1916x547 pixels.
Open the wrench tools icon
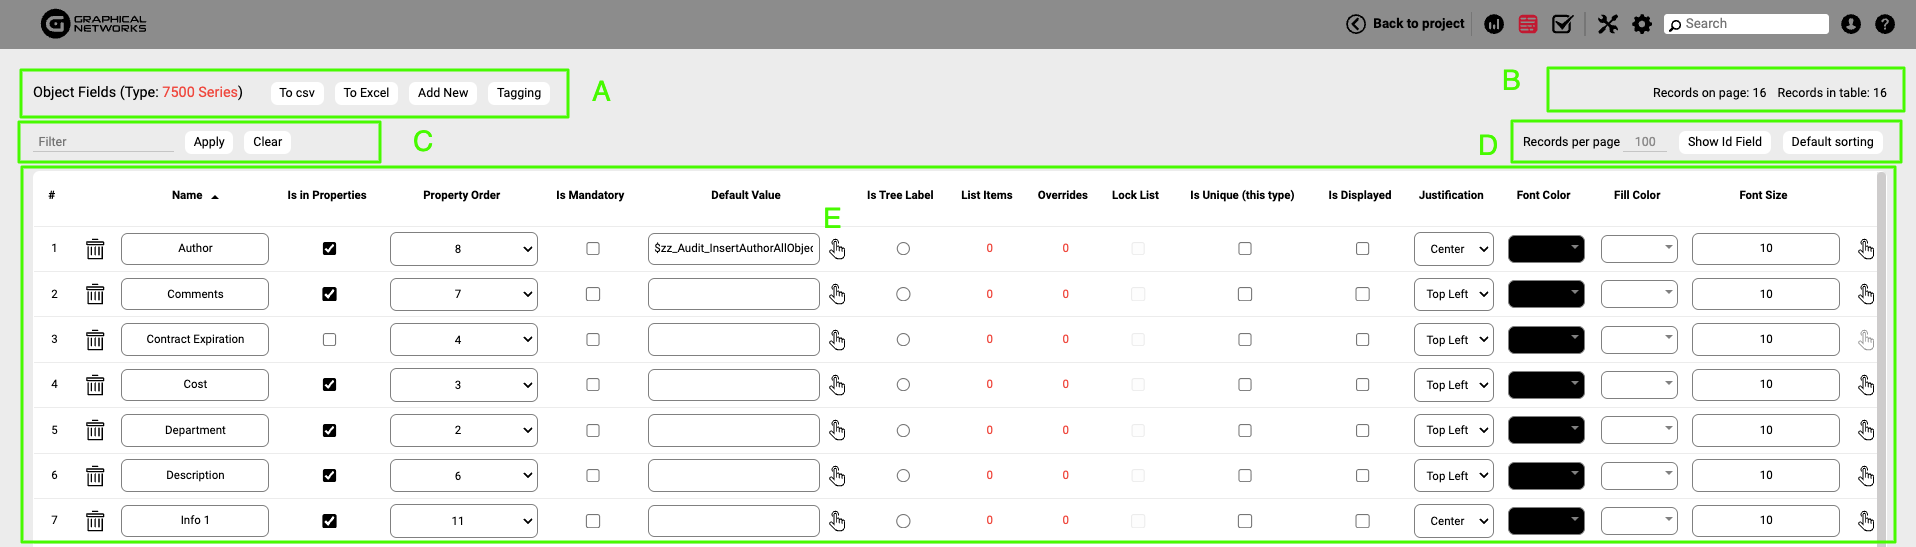click(1608, 24)
